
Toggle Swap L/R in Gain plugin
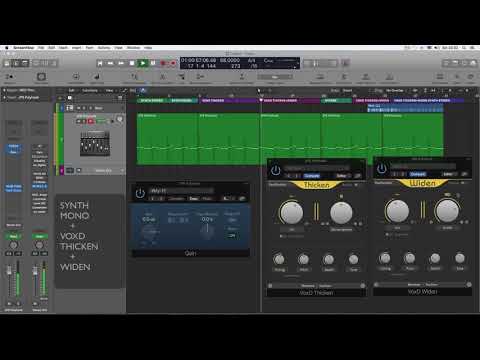click(x=232, y=220)
